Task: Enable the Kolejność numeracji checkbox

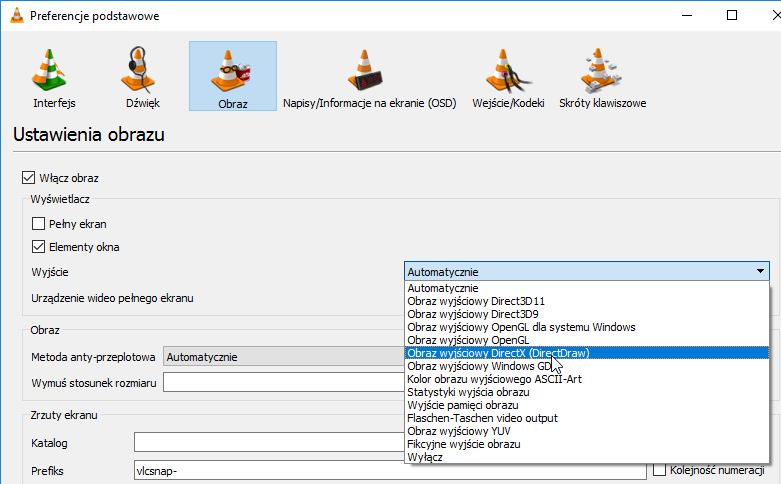Action: (x=659, y=470)
